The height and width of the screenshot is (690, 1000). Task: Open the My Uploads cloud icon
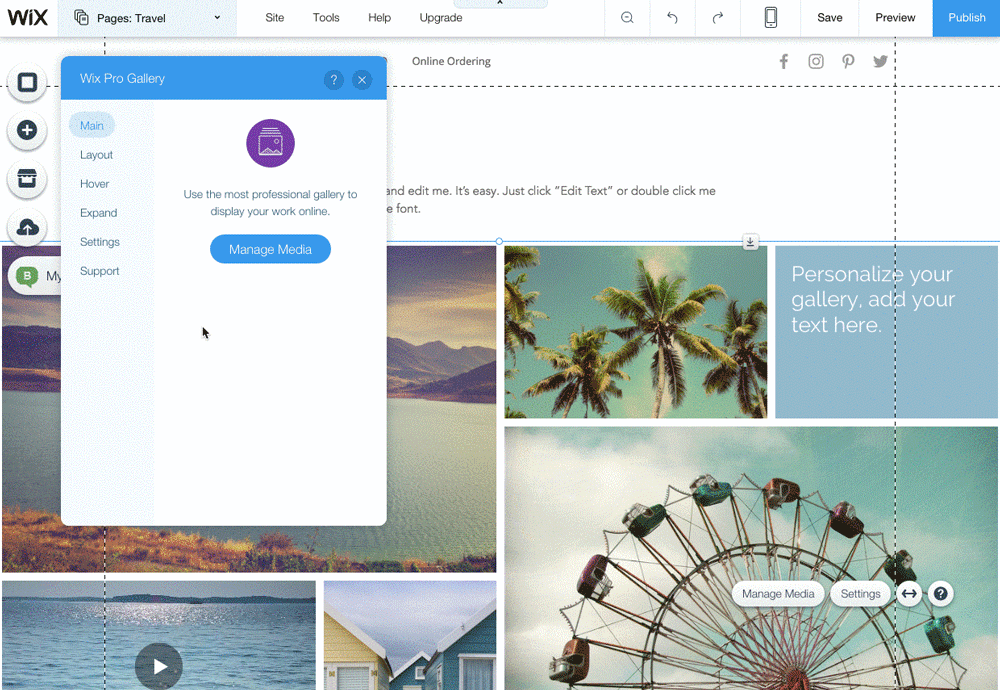pos(27,227)
